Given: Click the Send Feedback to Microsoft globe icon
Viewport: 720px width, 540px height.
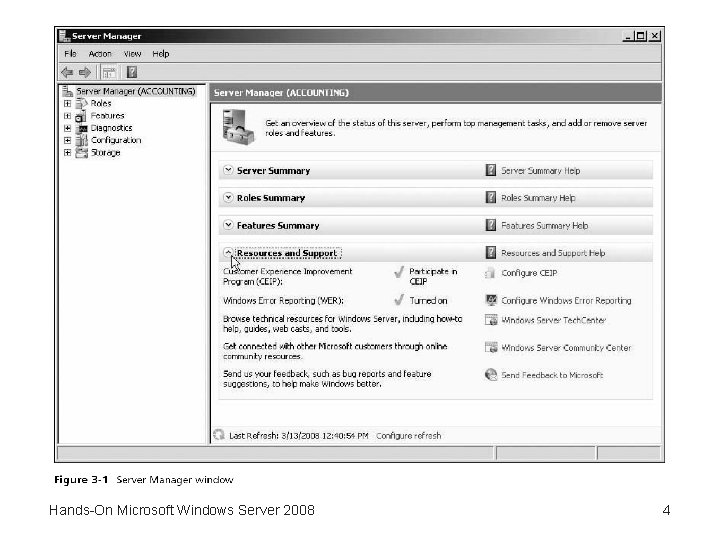Looking at the screenshot, I should click(x=491, y=375).
